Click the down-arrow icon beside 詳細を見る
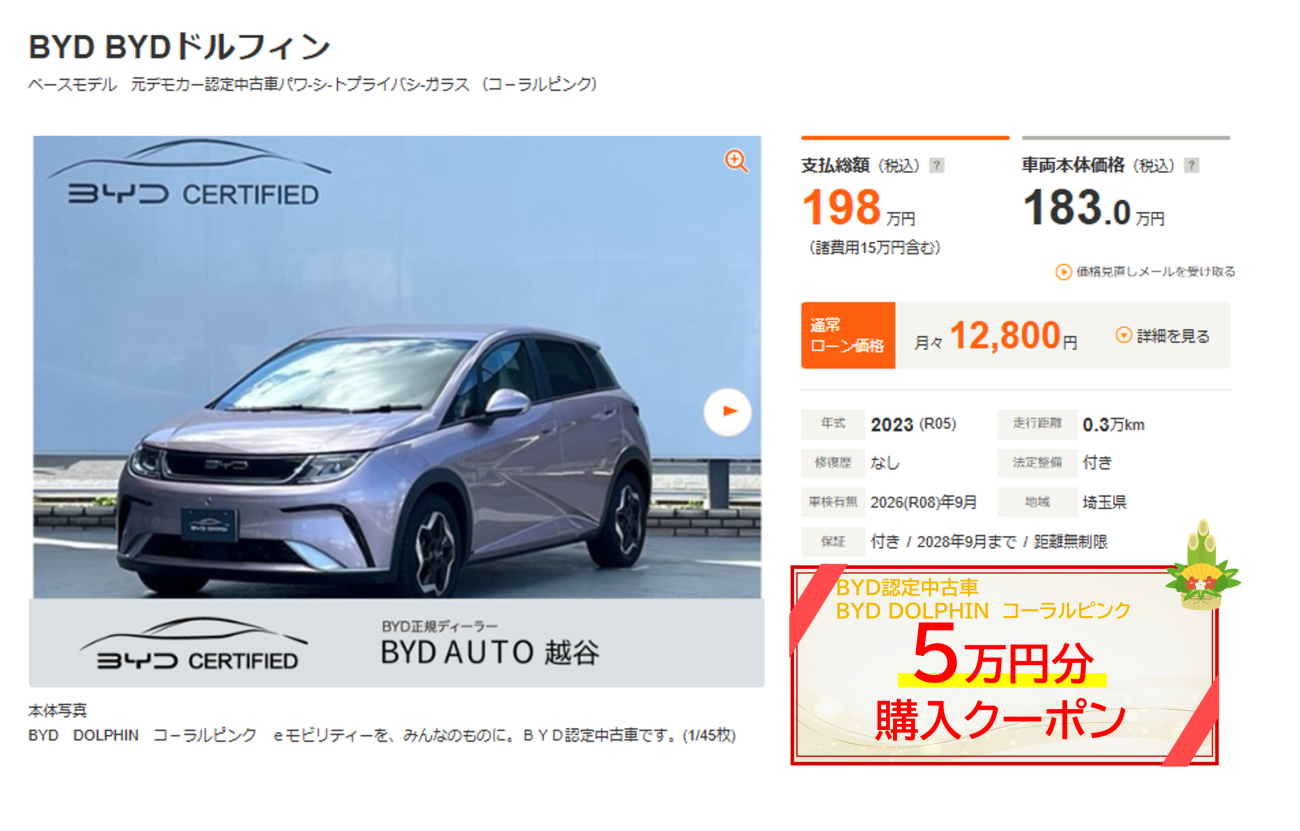Screen dimensions: 1300x831 pyautogui.click(x=1123, y=336)
